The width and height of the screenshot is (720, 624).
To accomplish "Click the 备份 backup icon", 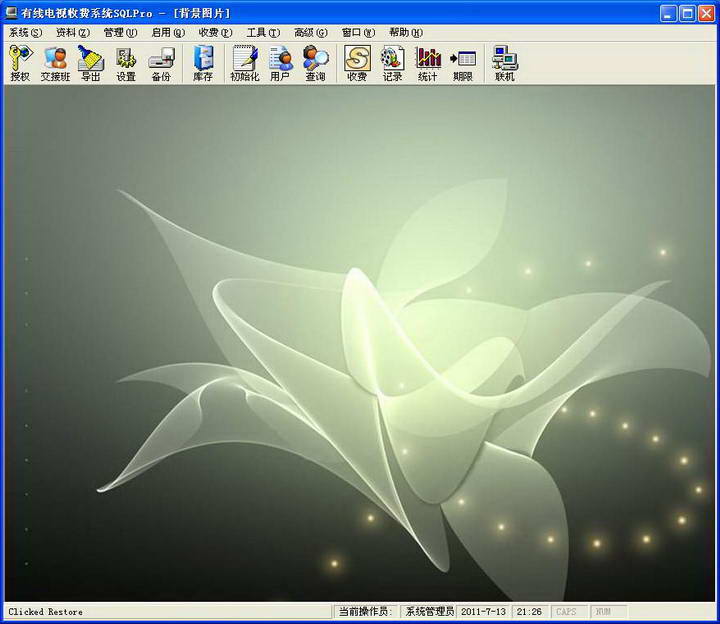I will [161, 63].
